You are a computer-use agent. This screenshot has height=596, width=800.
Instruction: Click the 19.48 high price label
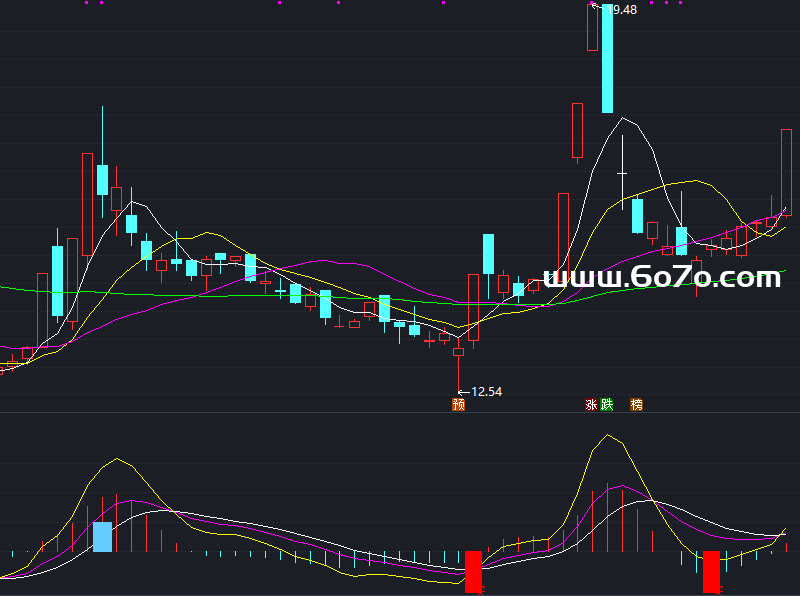622,9
